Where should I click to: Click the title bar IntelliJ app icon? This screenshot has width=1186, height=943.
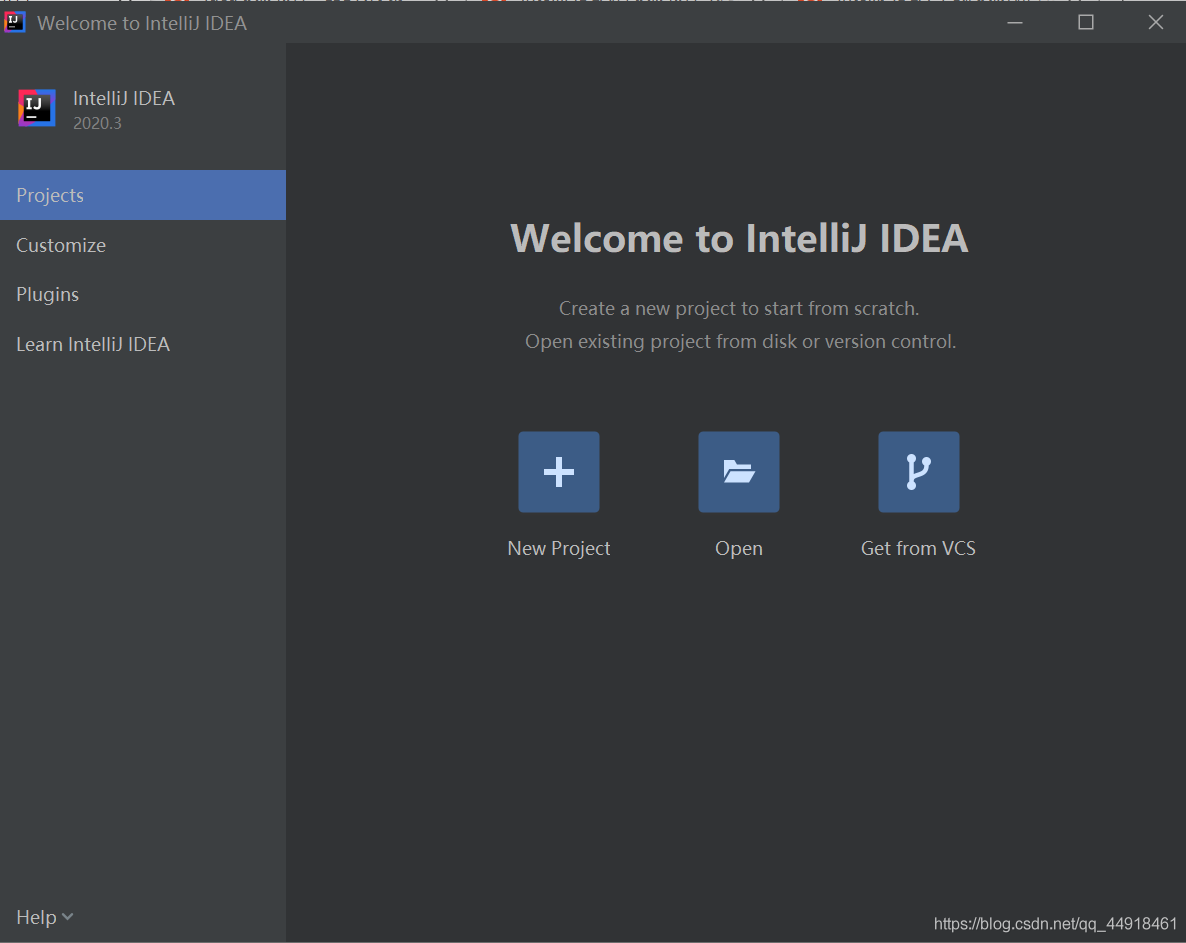coord(14,22)
